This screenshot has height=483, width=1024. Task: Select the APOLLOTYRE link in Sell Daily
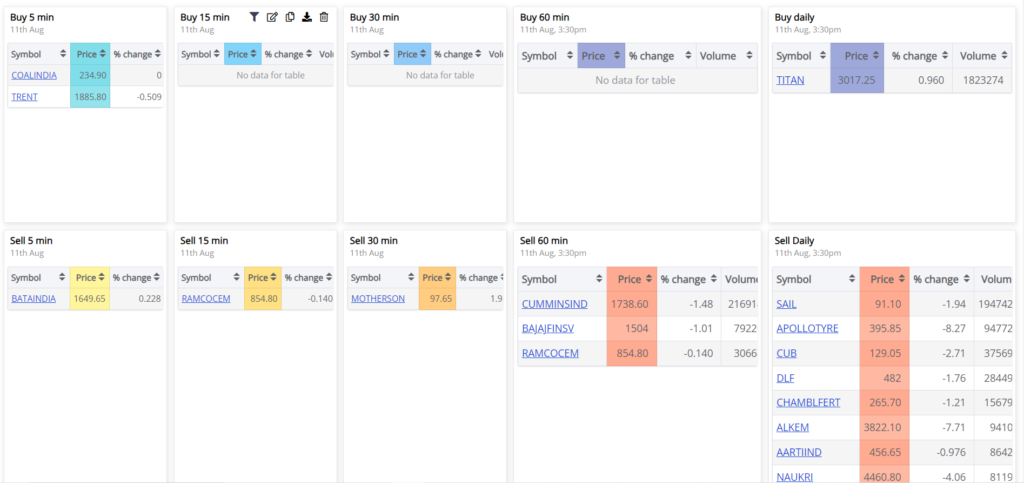(x=807, y=328)
